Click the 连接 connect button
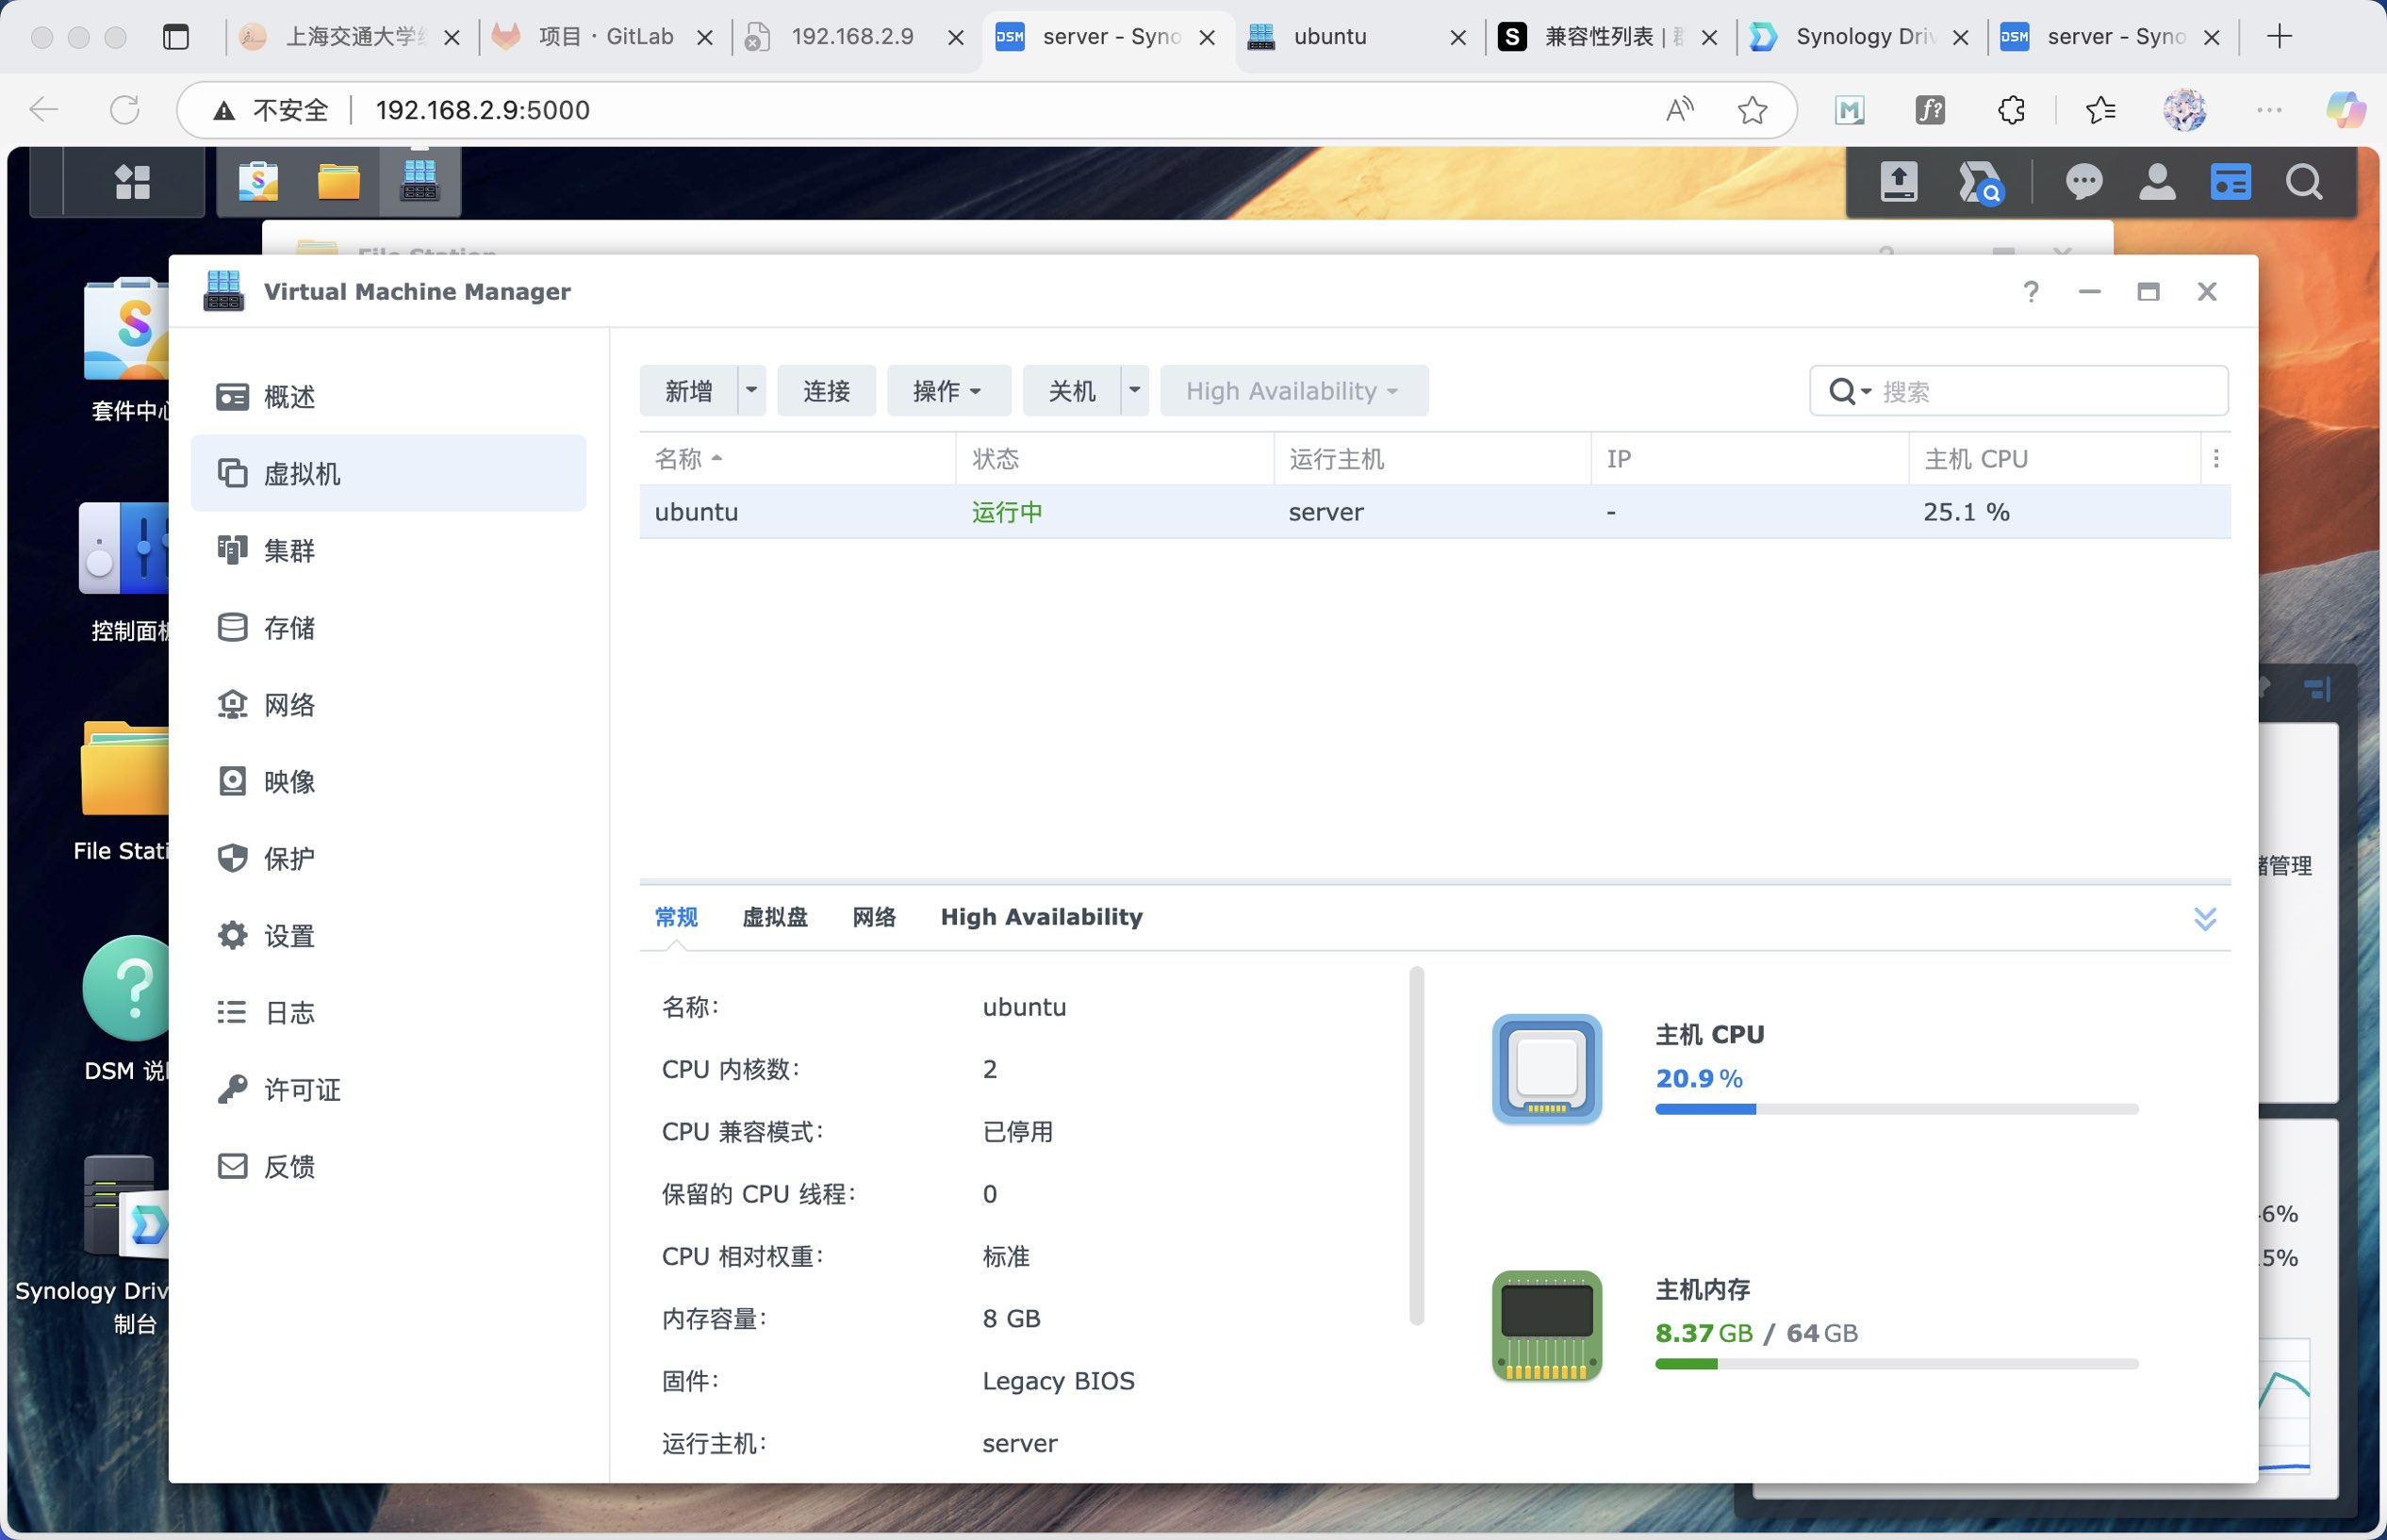 point(826,391)
